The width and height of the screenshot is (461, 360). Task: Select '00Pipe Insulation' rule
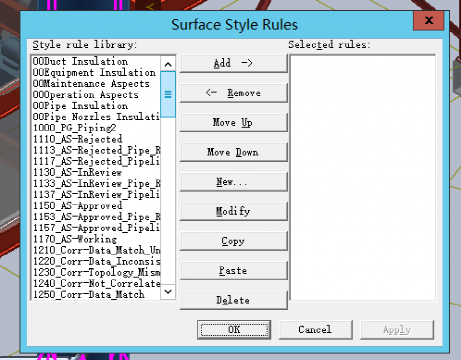[95, 106]
